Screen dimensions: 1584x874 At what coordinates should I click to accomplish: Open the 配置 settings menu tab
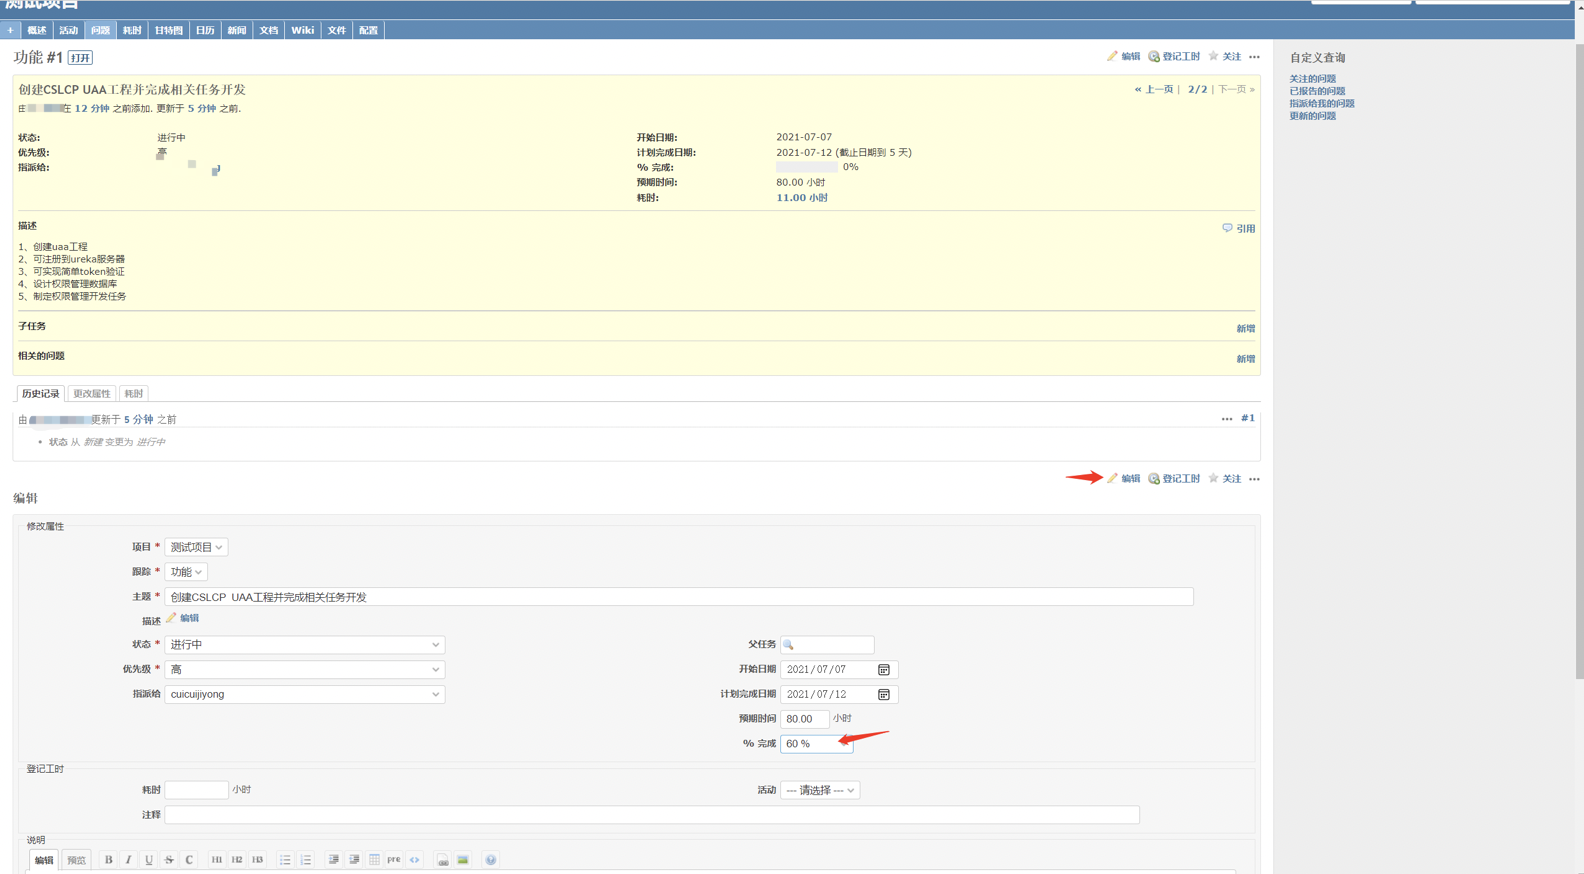(x=368, y=30)
